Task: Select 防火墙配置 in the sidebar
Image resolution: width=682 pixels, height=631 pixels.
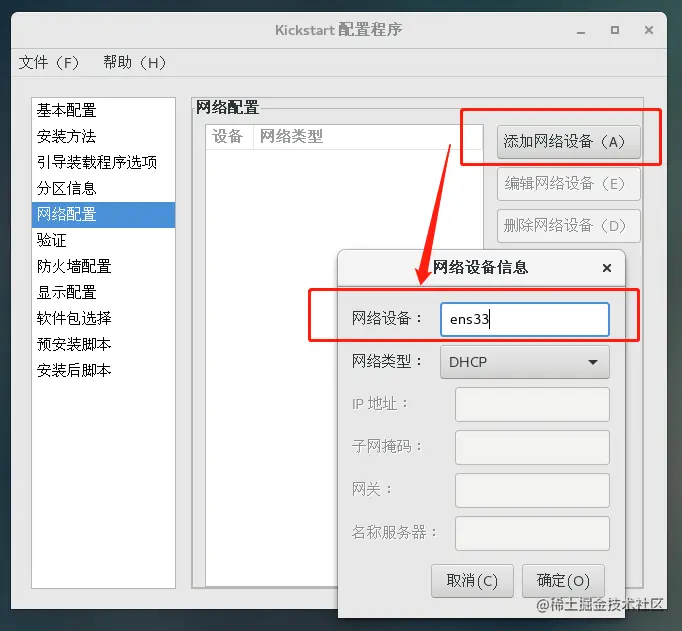Action: (x=104, y=267)
